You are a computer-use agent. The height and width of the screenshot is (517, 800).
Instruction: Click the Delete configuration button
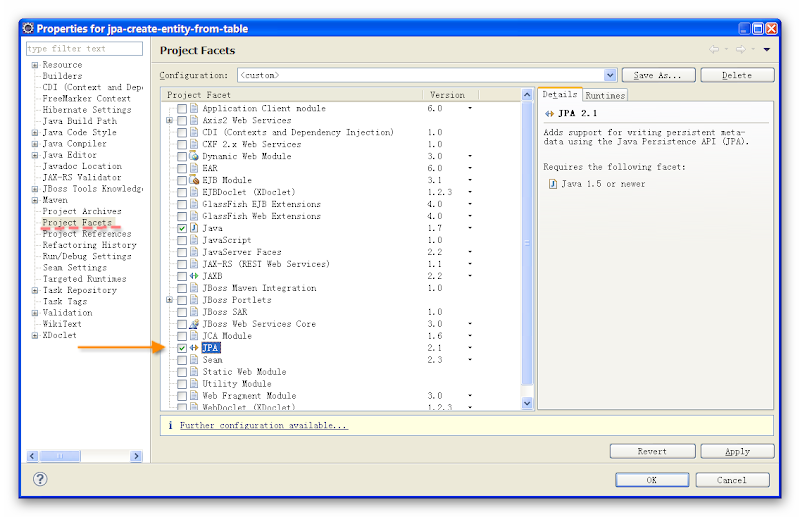(737, 75)
